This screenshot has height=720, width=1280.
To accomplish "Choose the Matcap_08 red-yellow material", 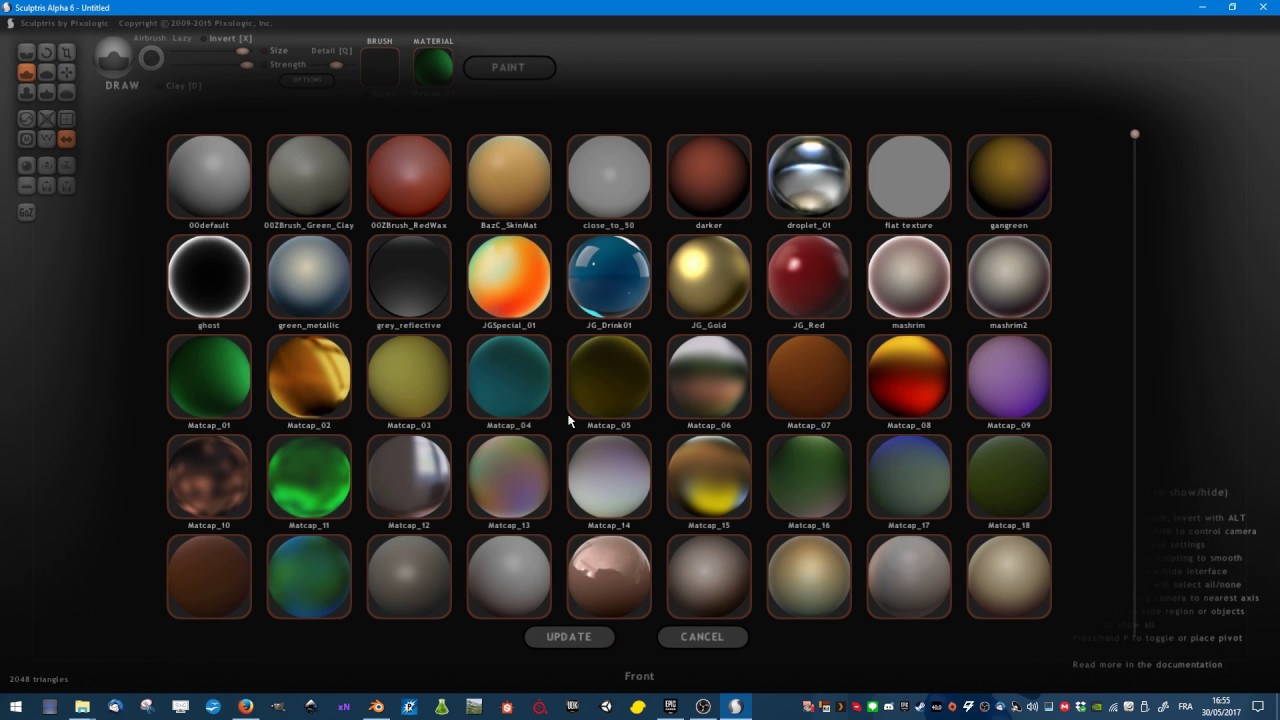I will [x=909, y=377].
